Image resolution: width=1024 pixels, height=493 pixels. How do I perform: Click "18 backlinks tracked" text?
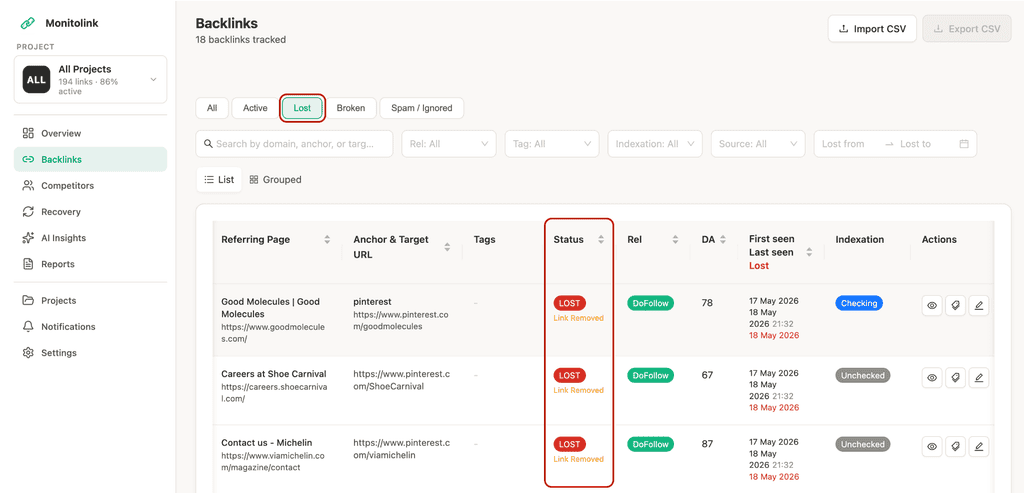241,40
